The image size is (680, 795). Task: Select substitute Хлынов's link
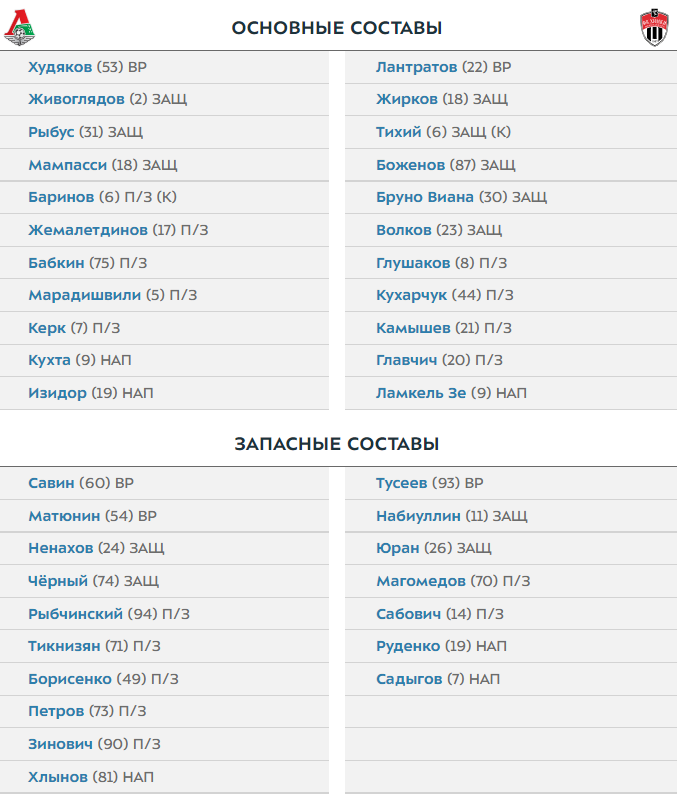pos(58,777)
